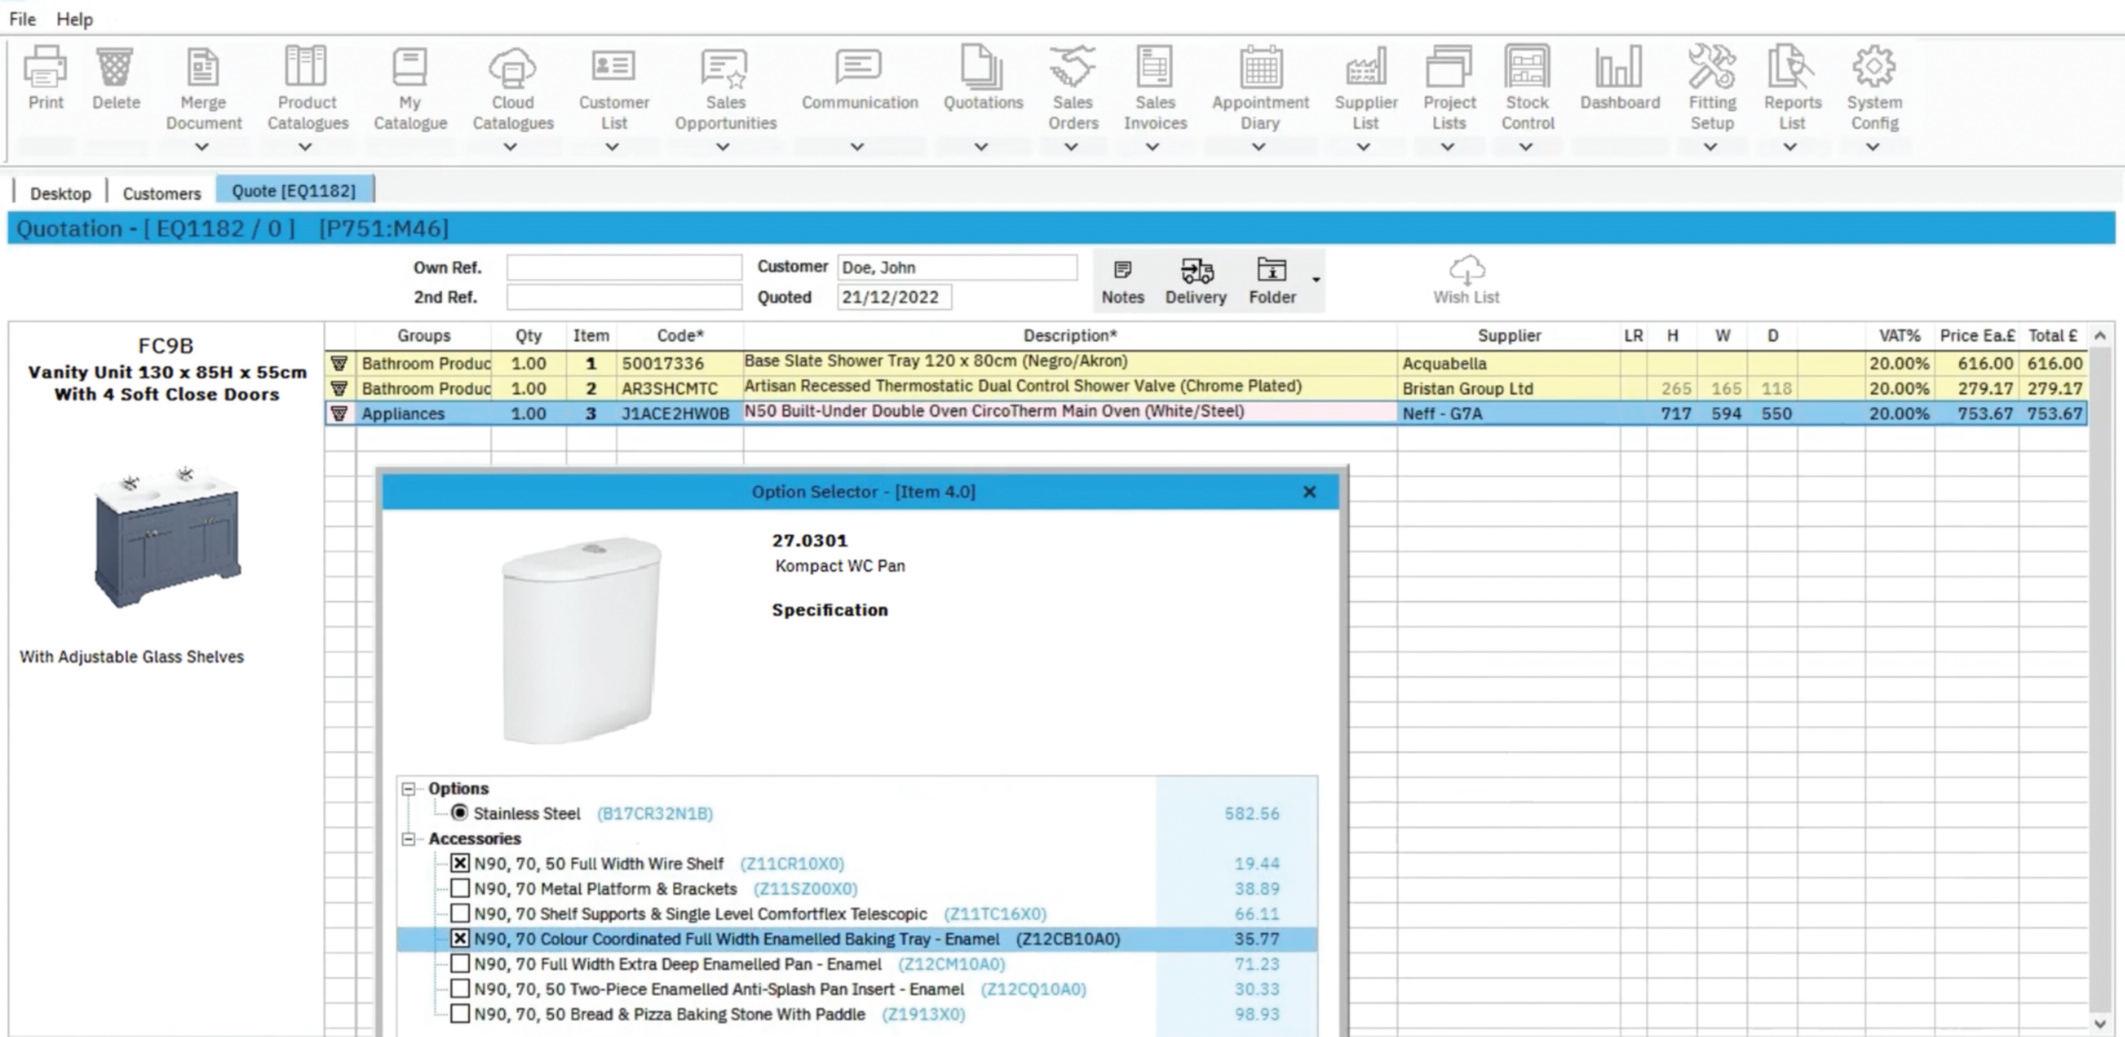
Task: Open the Merge Document icon
Action: (x=203, y=67)
